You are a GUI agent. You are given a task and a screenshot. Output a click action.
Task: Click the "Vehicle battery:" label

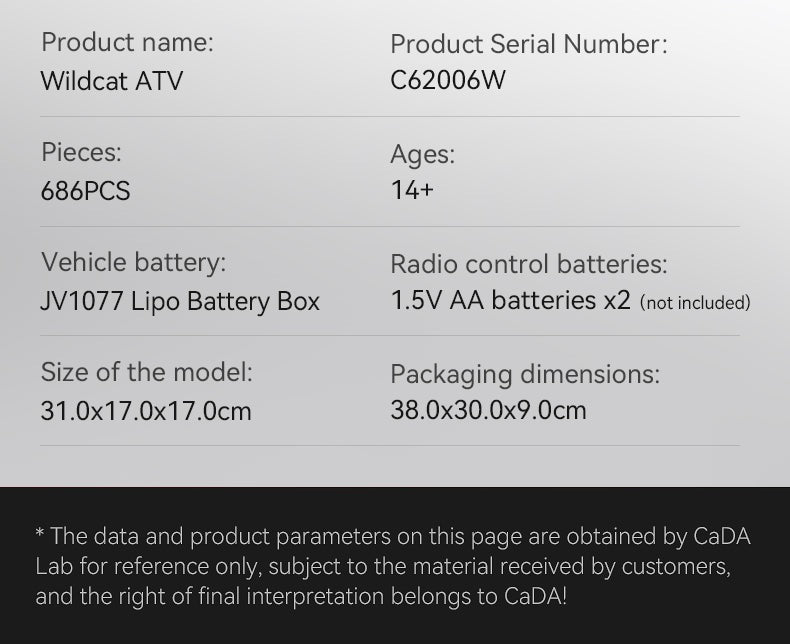[133, 263]
